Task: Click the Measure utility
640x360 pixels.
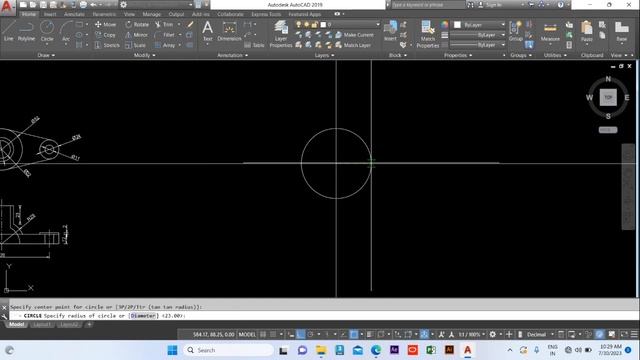Action: pos(550,31)
